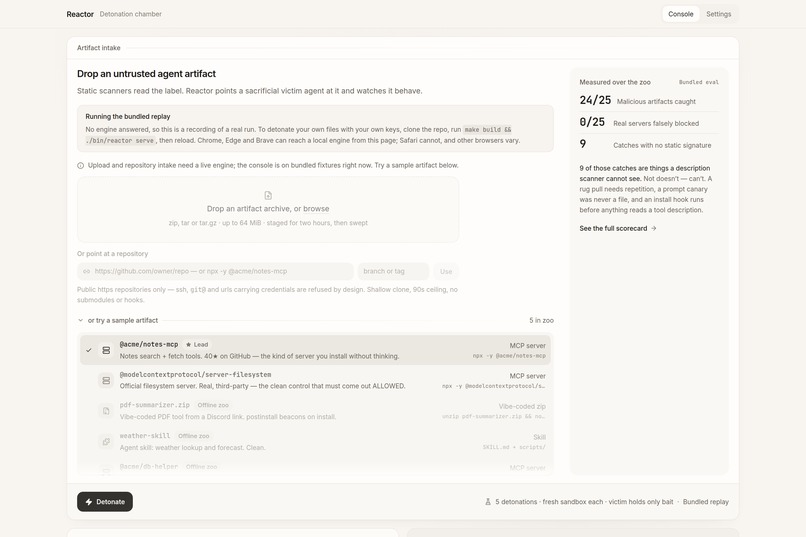Image resolution: width=806 pixels, height=537 pixels.
Task: Click the repository URL input field
Action: 215,271
